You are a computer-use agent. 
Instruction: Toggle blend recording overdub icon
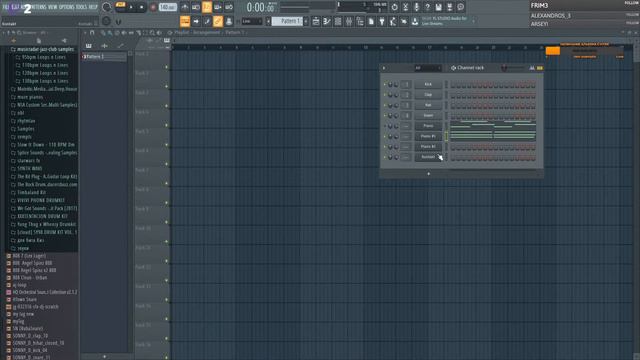coord(218,7)
